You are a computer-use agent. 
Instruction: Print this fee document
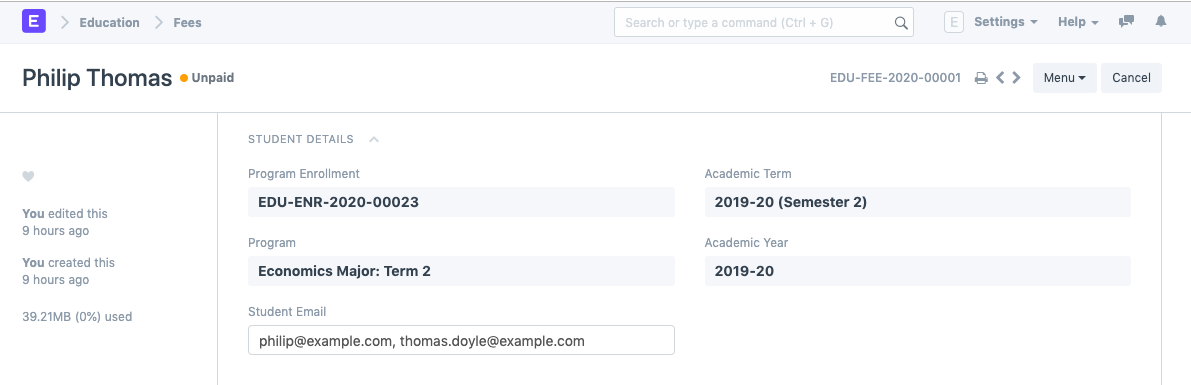pos(981,77)
